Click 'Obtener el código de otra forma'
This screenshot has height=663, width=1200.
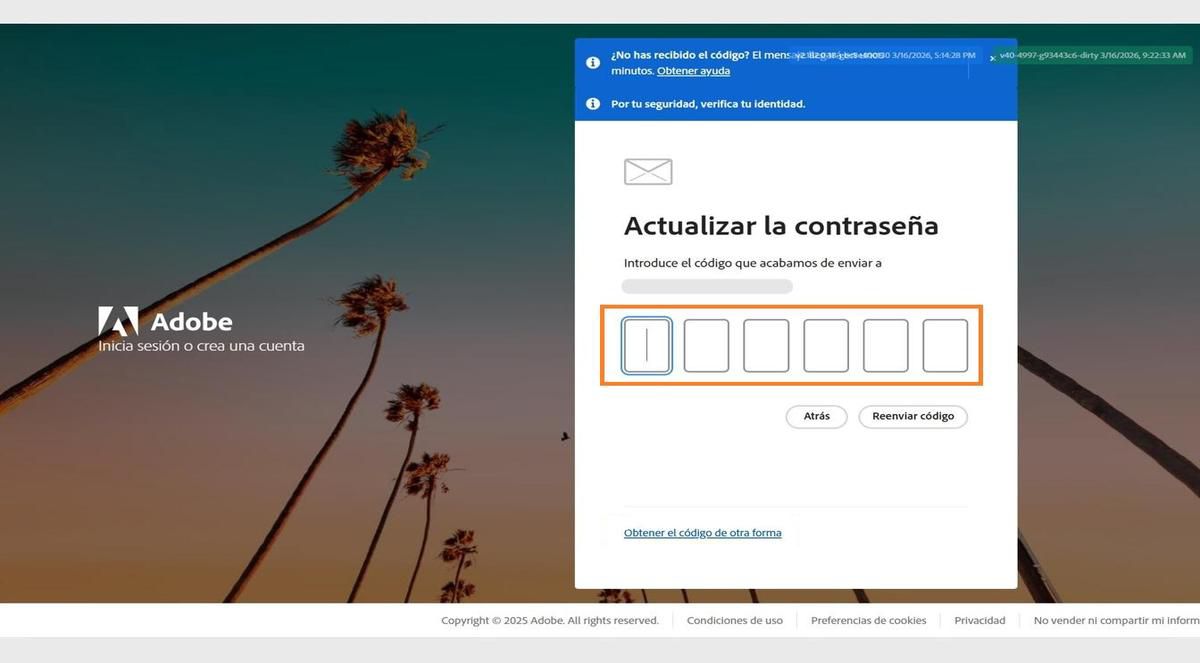pyautogui.click(x=702, y=532)
